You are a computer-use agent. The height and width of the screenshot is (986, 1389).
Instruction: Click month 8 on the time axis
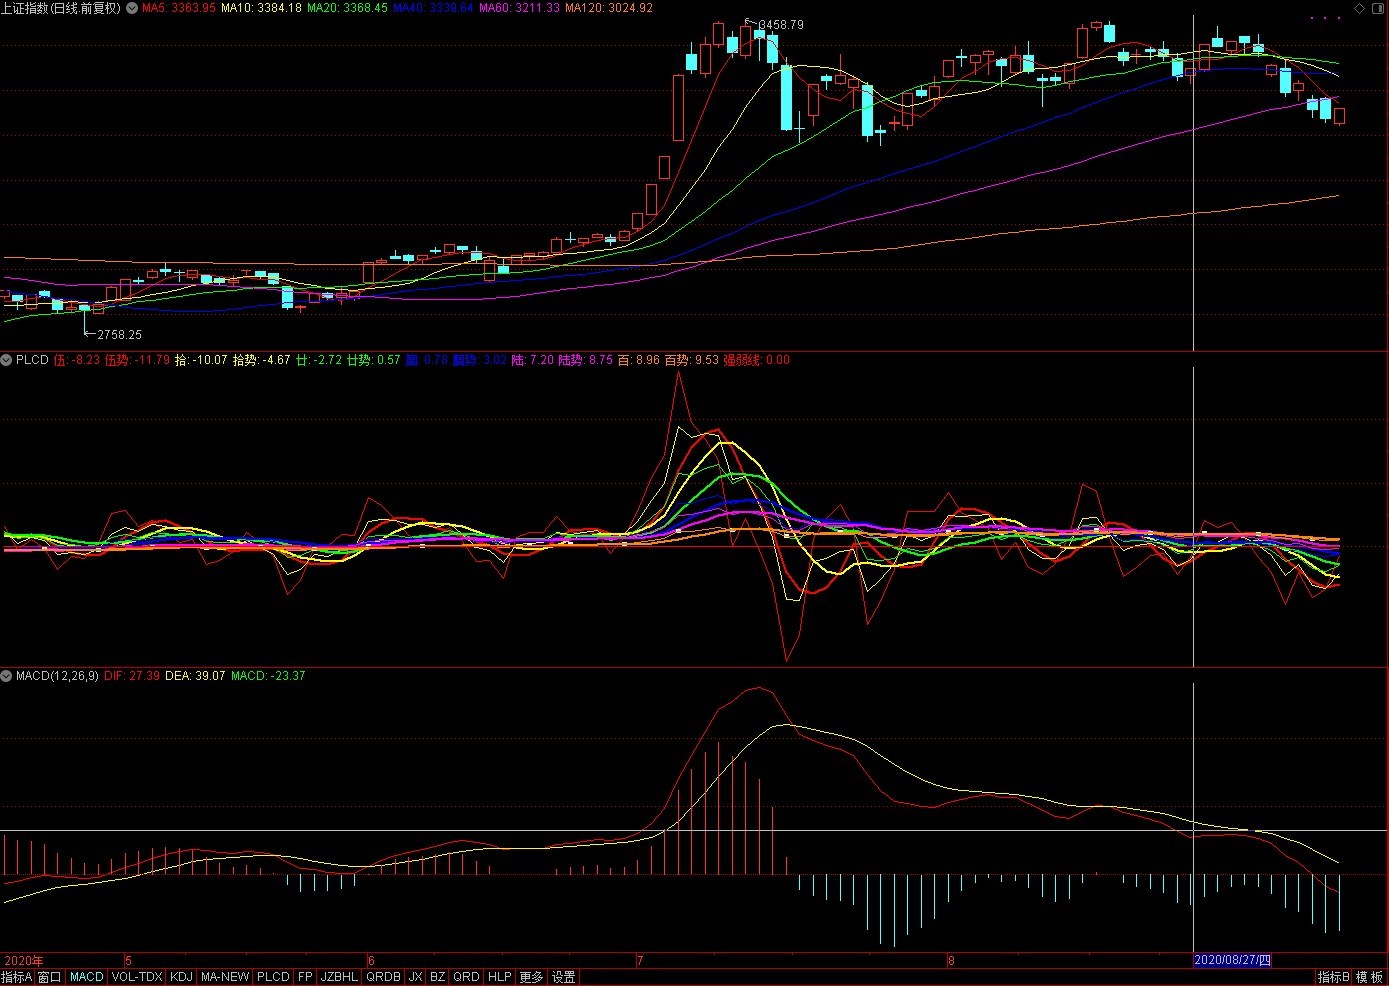point(951,961)
